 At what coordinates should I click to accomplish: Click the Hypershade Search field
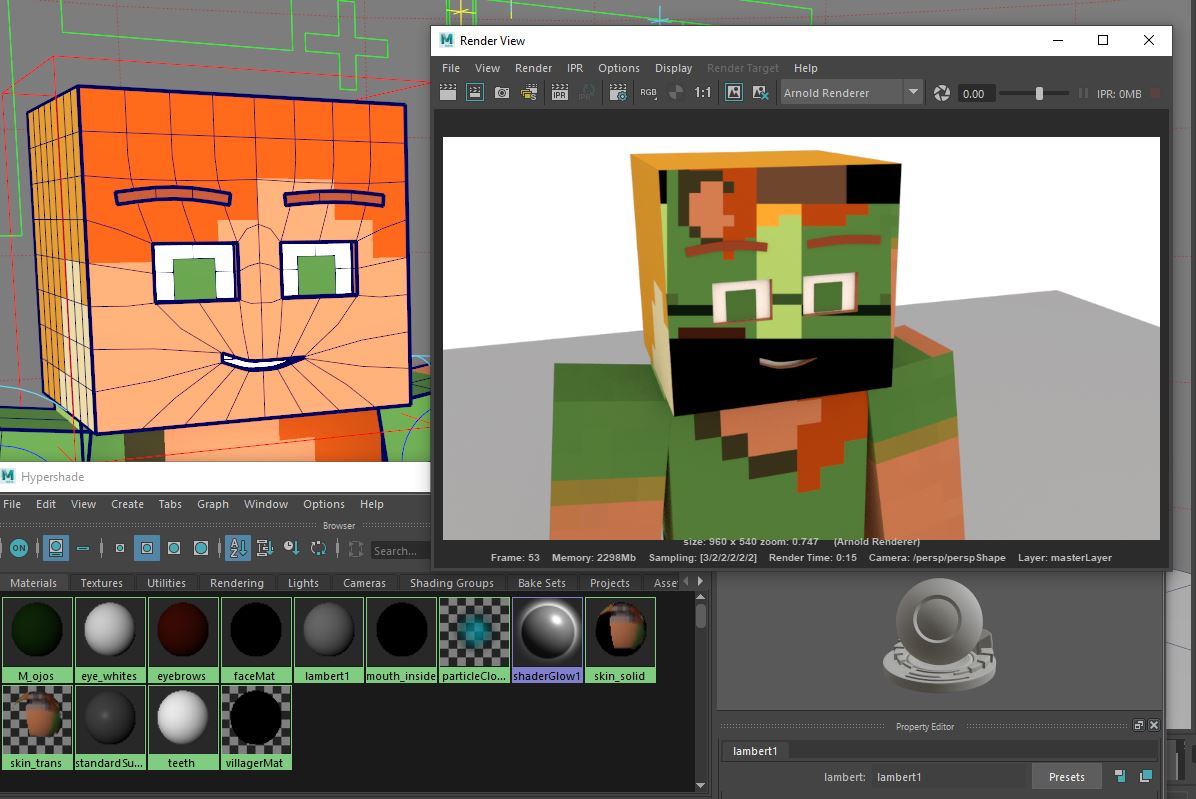click(x=400, y=550)
